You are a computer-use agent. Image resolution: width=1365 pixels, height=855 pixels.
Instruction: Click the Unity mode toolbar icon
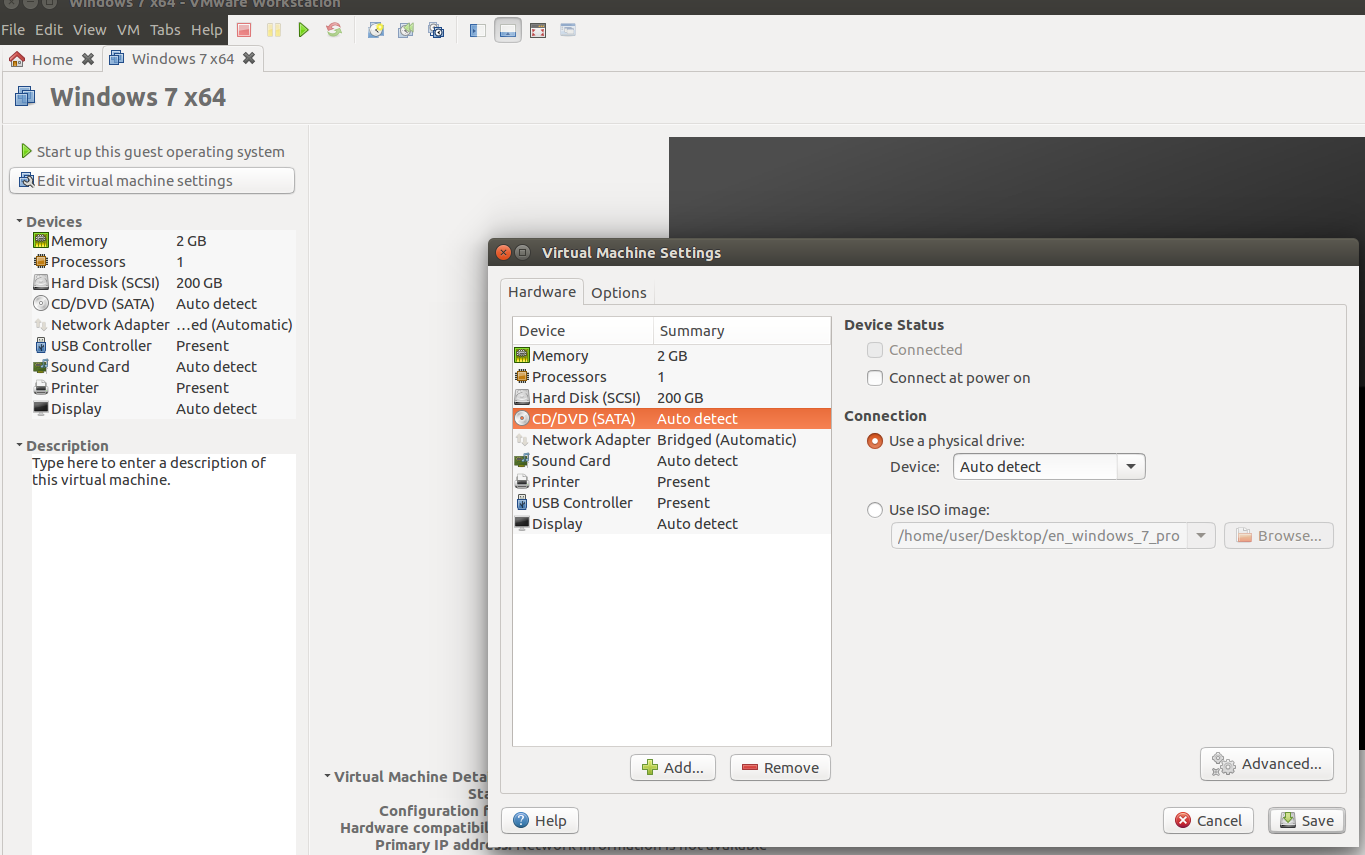[x=568, y=30]
